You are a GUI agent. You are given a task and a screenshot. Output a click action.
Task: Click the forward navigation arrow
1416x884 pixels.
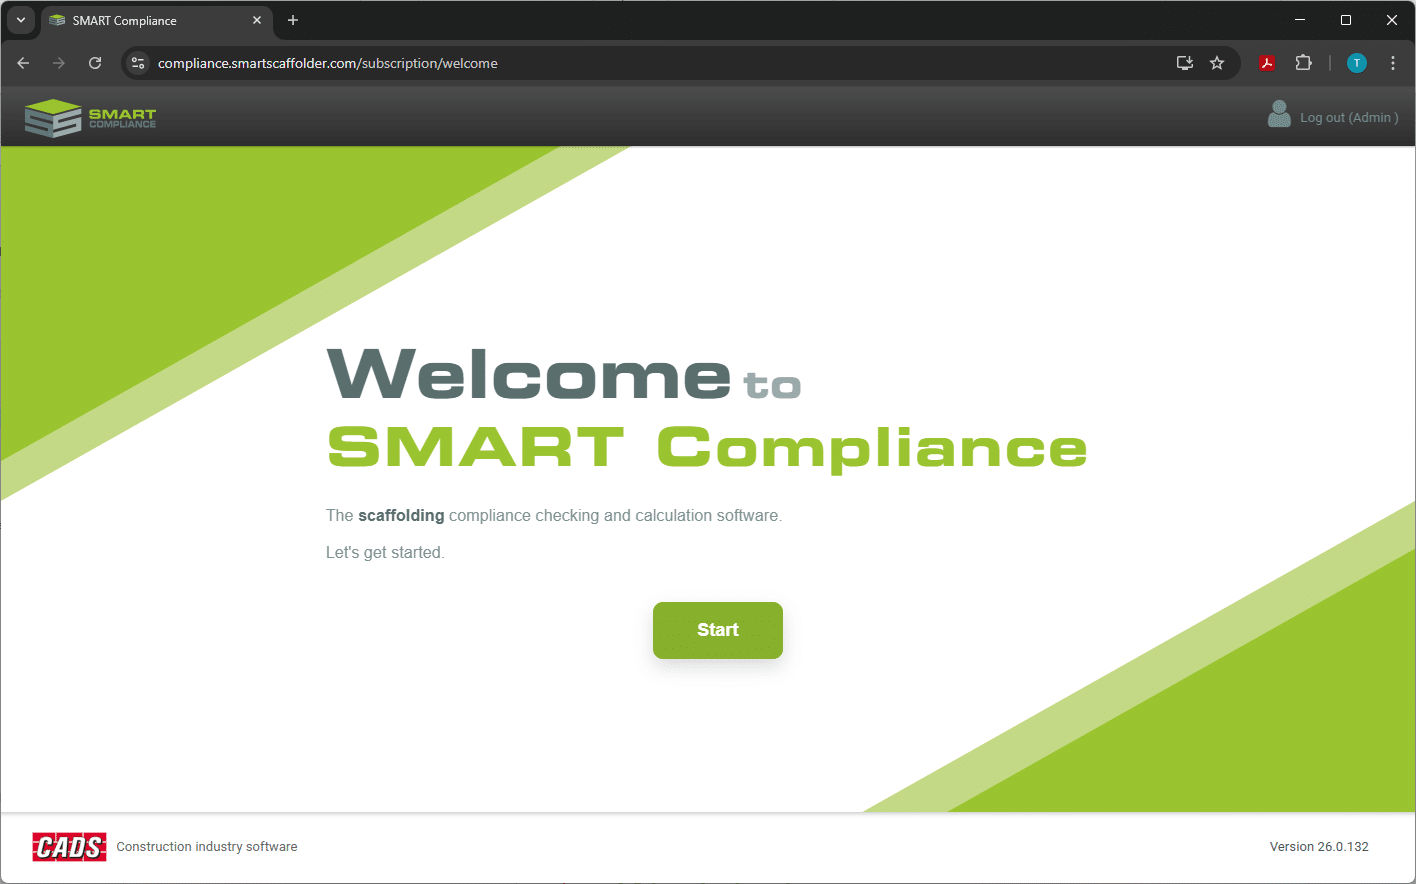click(x=59, y=63)
